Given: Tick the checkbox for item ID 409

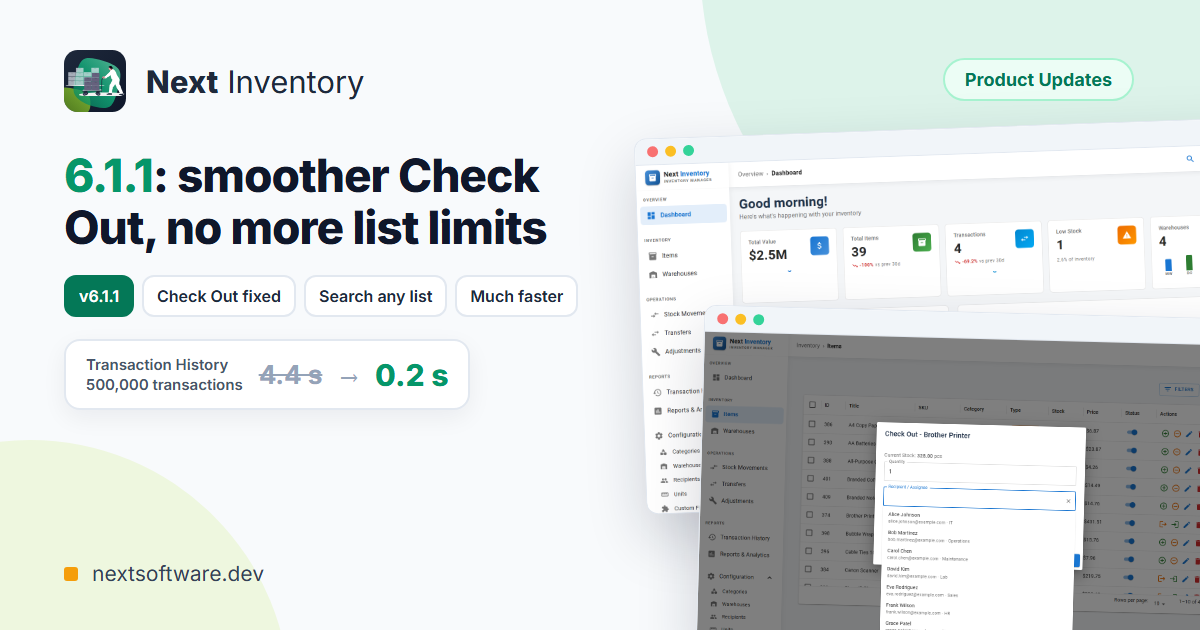Looking at the screenshot, I should (812, 496).
